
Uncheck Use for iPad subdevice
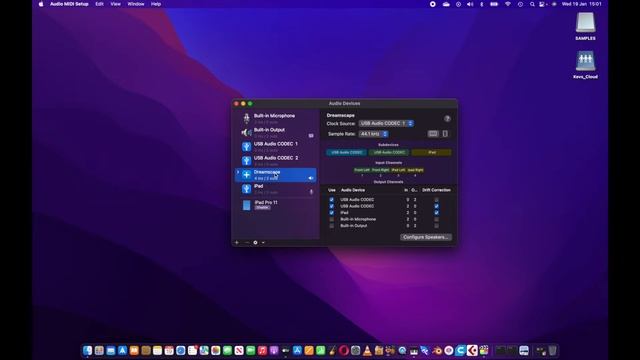(331, 213)
